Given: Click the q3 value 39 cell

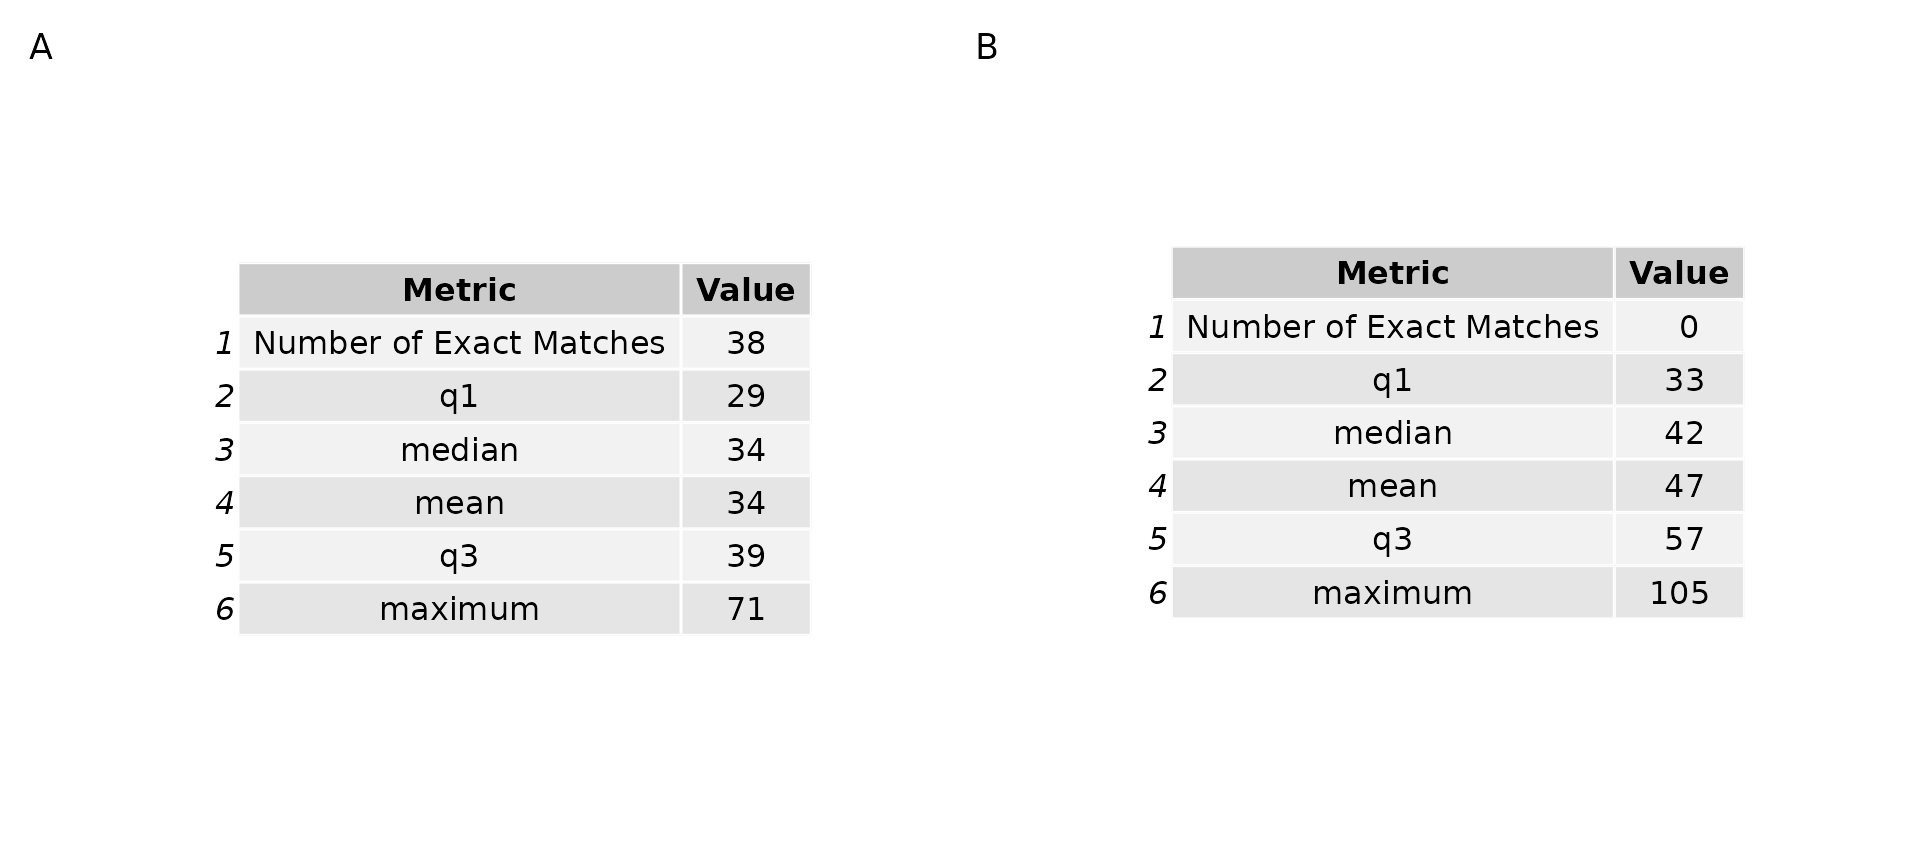Looking at the screenshot, I should (745, 556).
